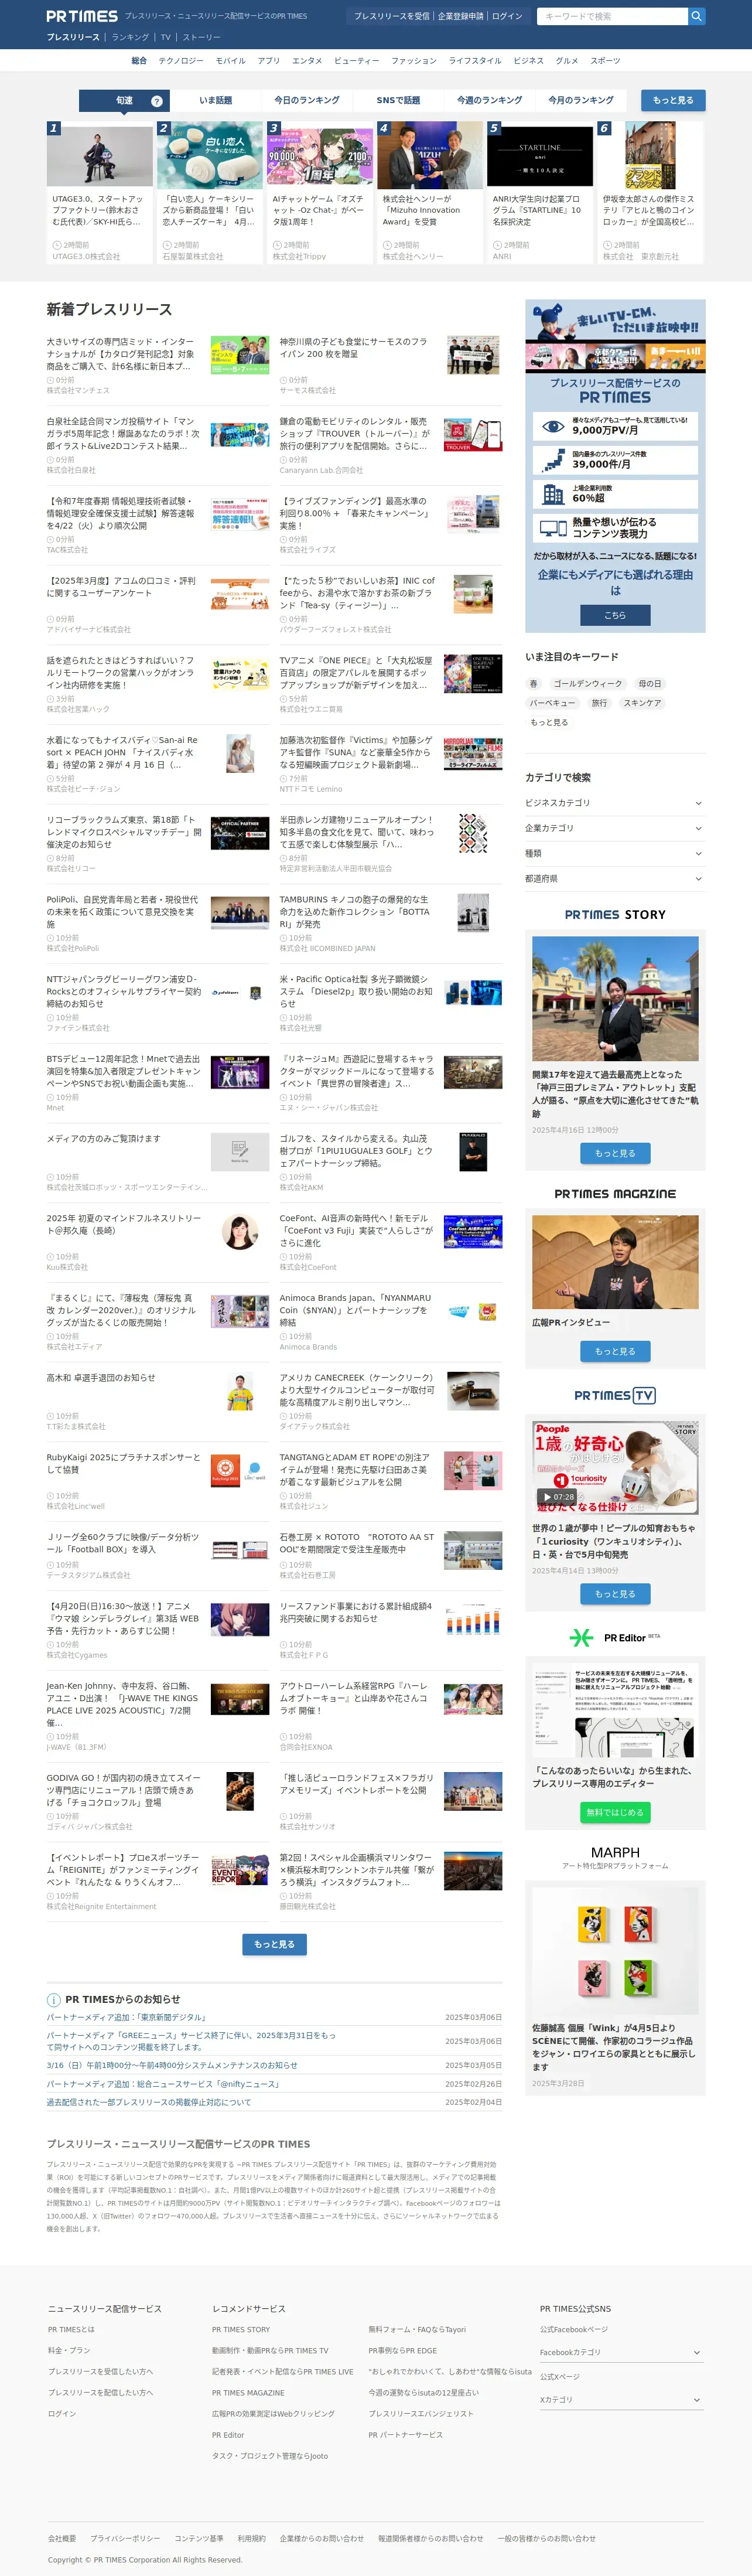Click もっと見る under PR TIMES STORY

click(x=615, y=1153)
